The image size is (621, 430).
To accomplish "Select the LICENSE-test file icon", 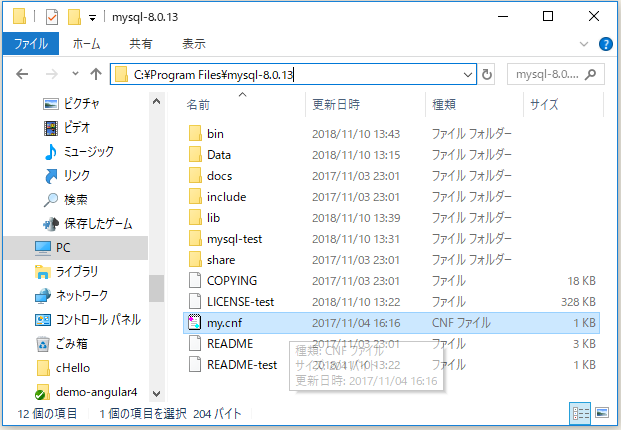I will click(195, 301).
